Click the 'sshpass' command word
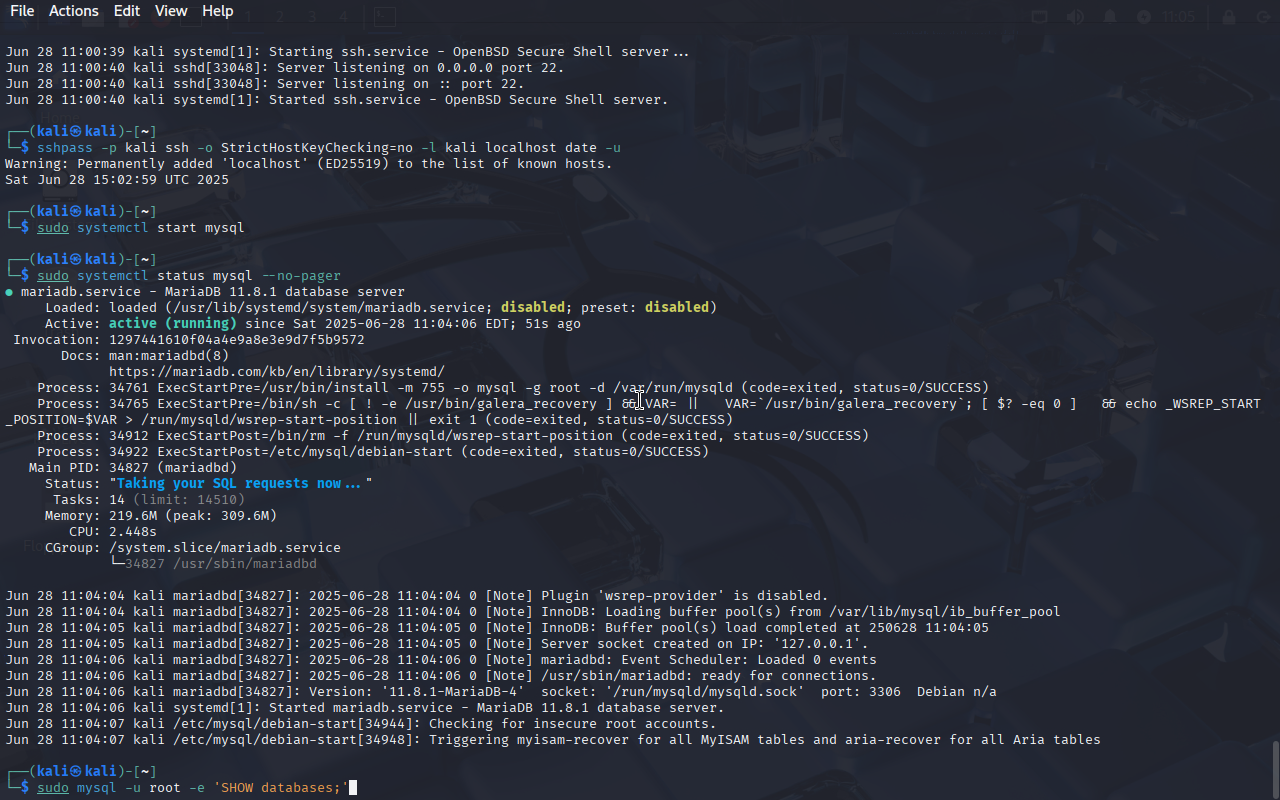1280x800 pixels. pos(65,148)
